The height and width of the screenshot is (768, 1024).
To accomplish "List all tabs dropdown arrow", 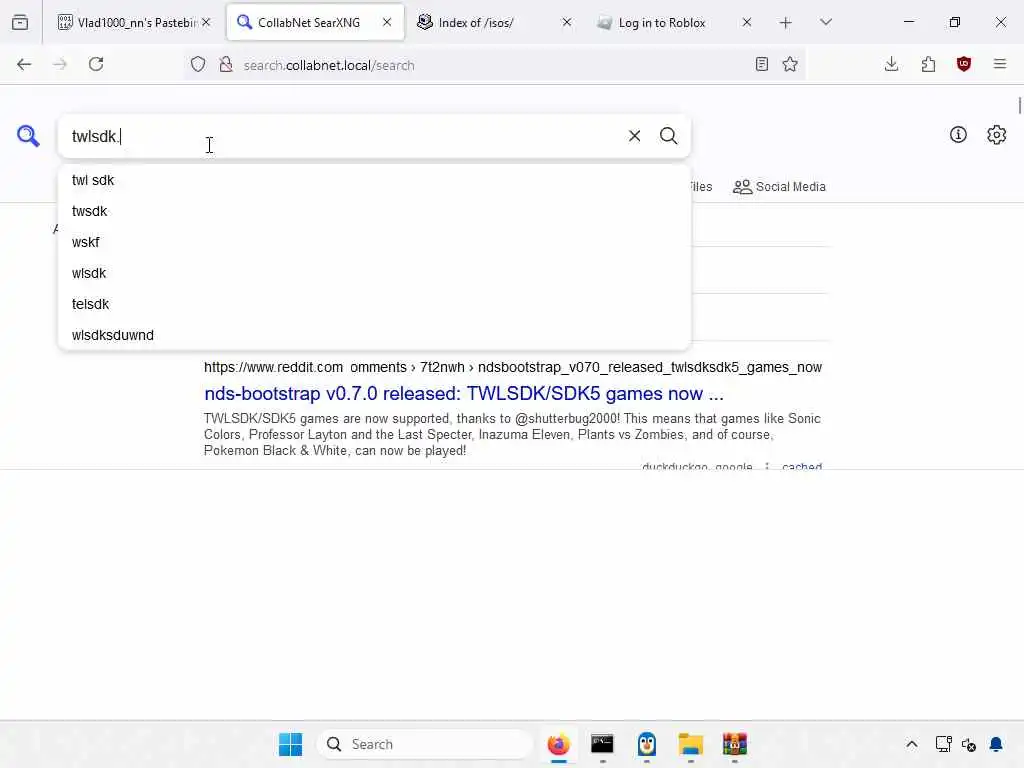I will pyautogui.click(x=825, y=22).
